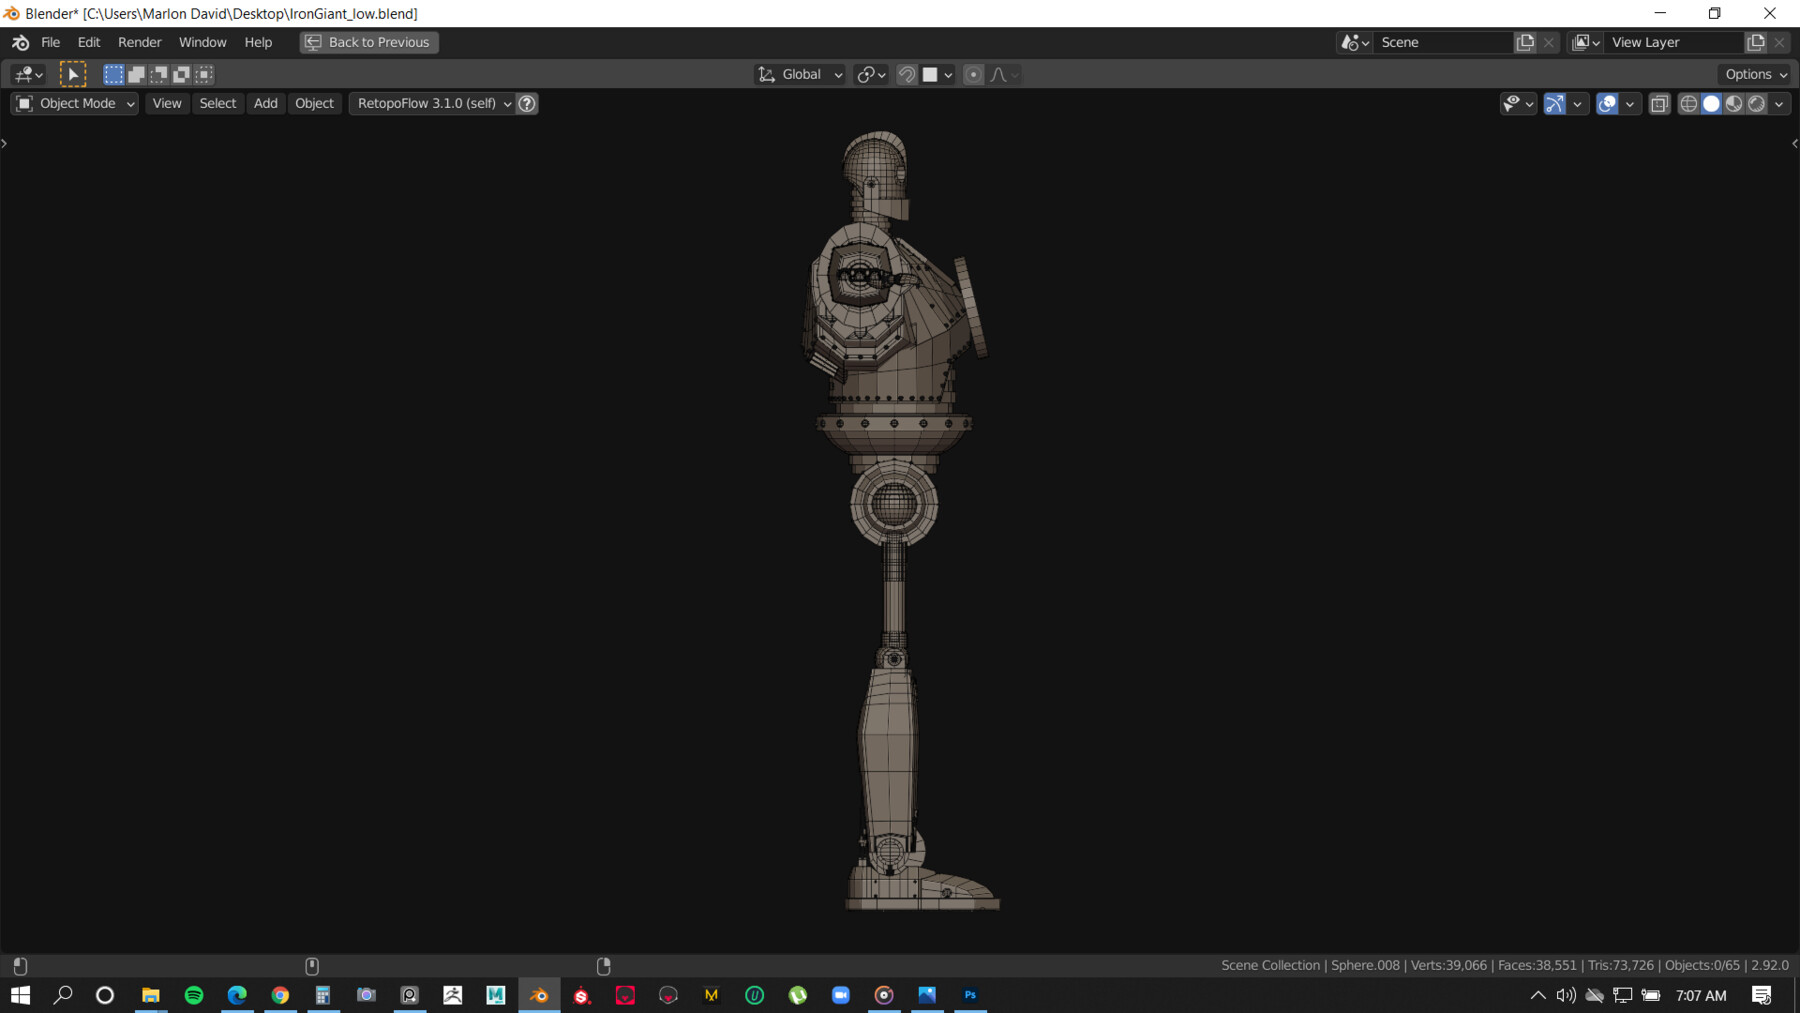Launch Spotify from the taskbar
Viewport: 1800px width, 1013px height.
194,995
